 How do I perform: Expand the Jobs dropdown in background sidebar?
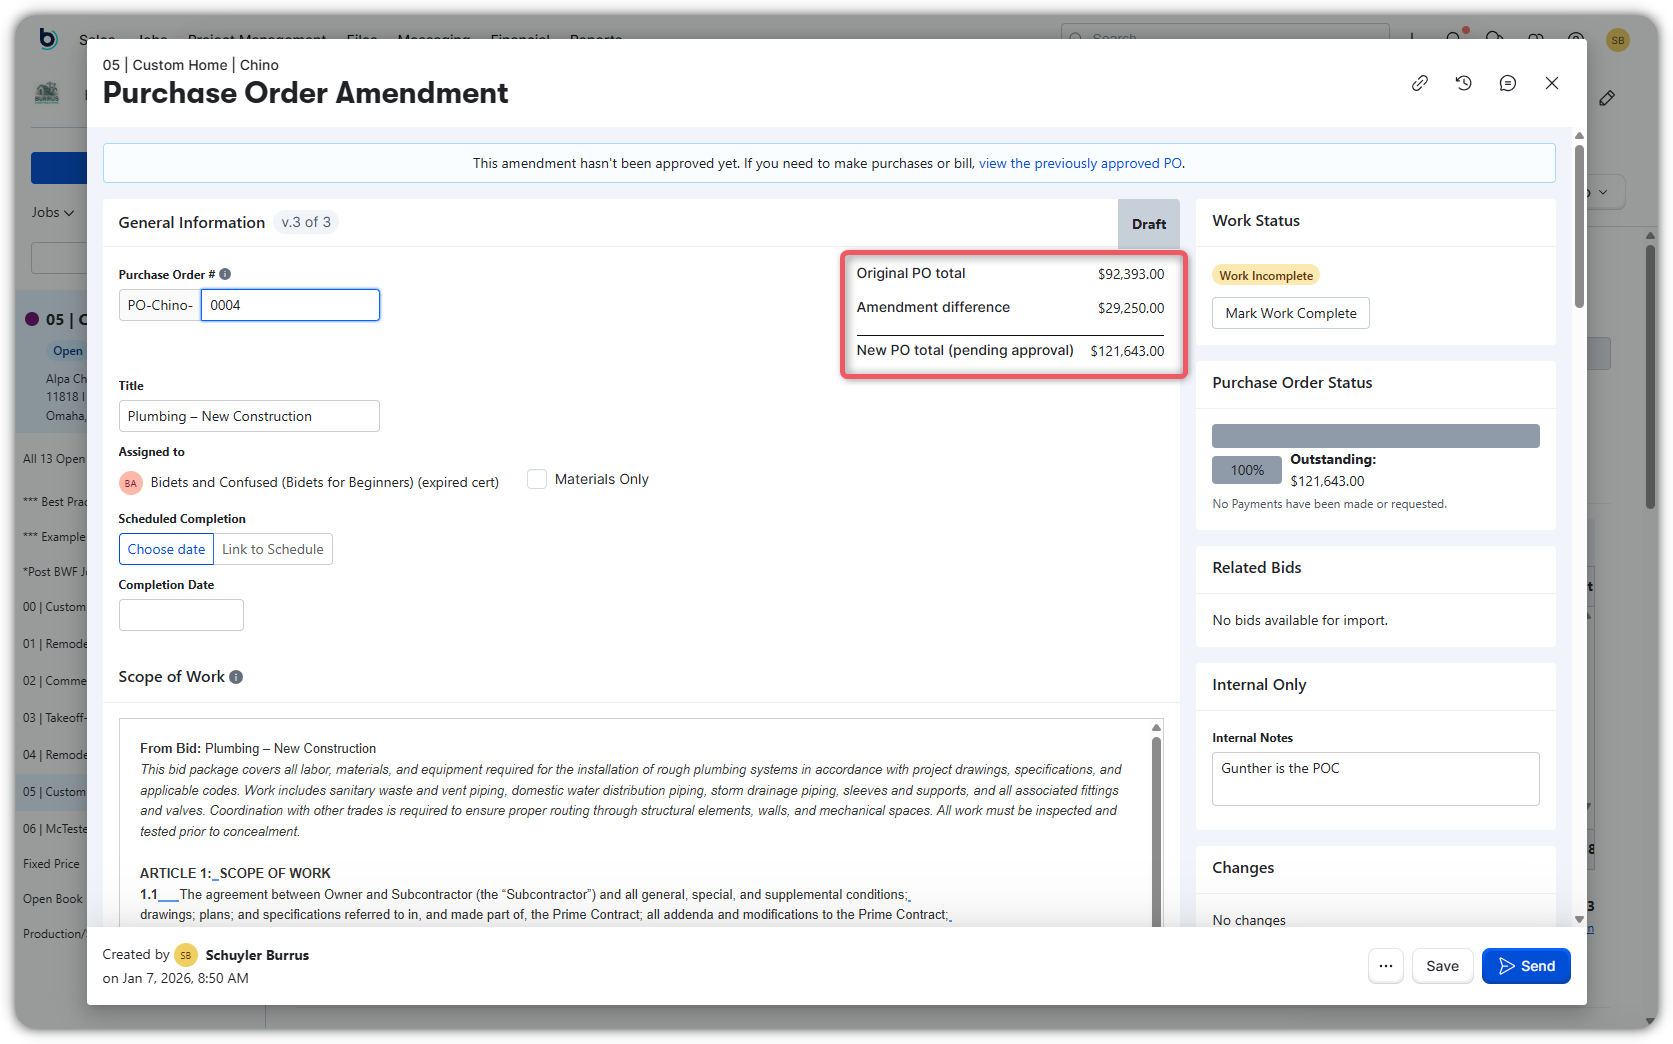click(52, 212)
